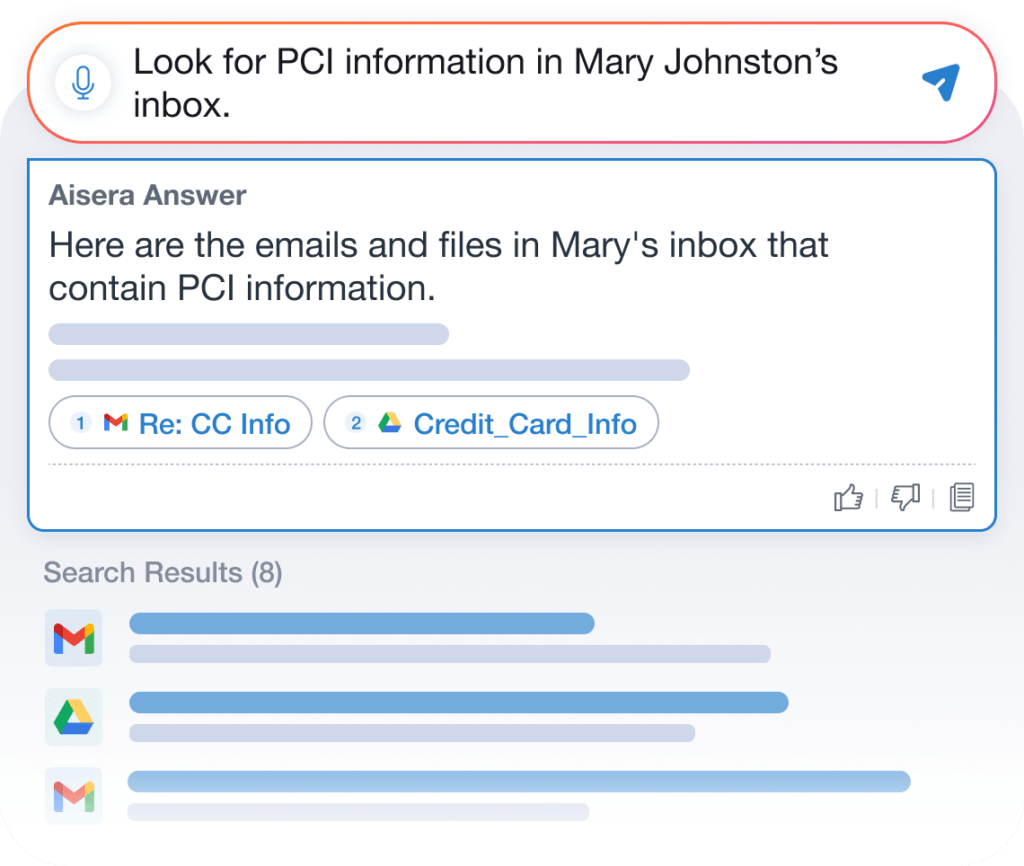Click the Gmail logo inside the Re: CC Info chip
This screenshot has height=866, width=1024.
[116, 423]
